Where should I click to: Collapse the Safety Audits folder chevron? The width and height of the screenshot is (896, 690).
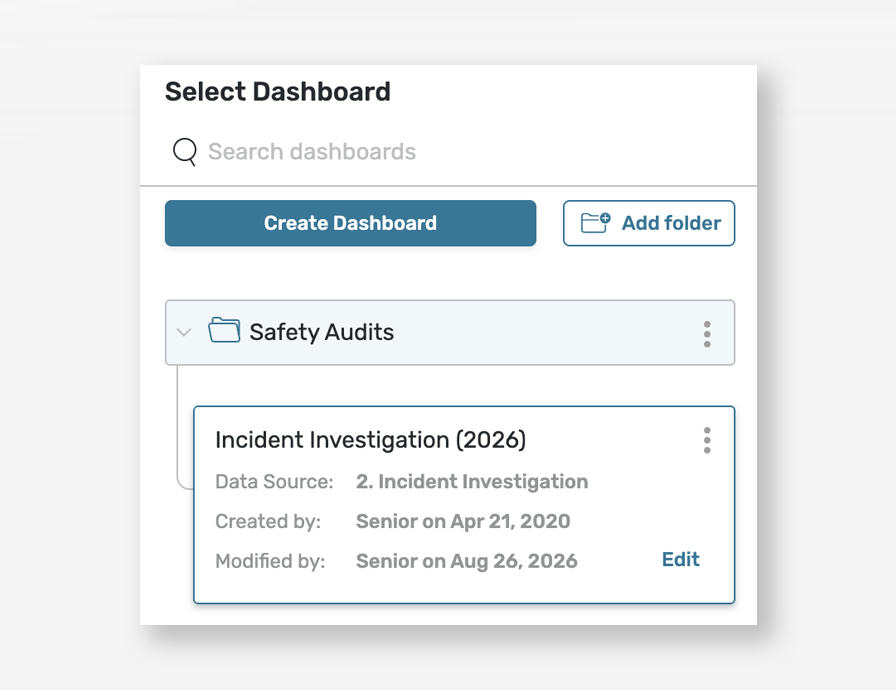point(184,332)
